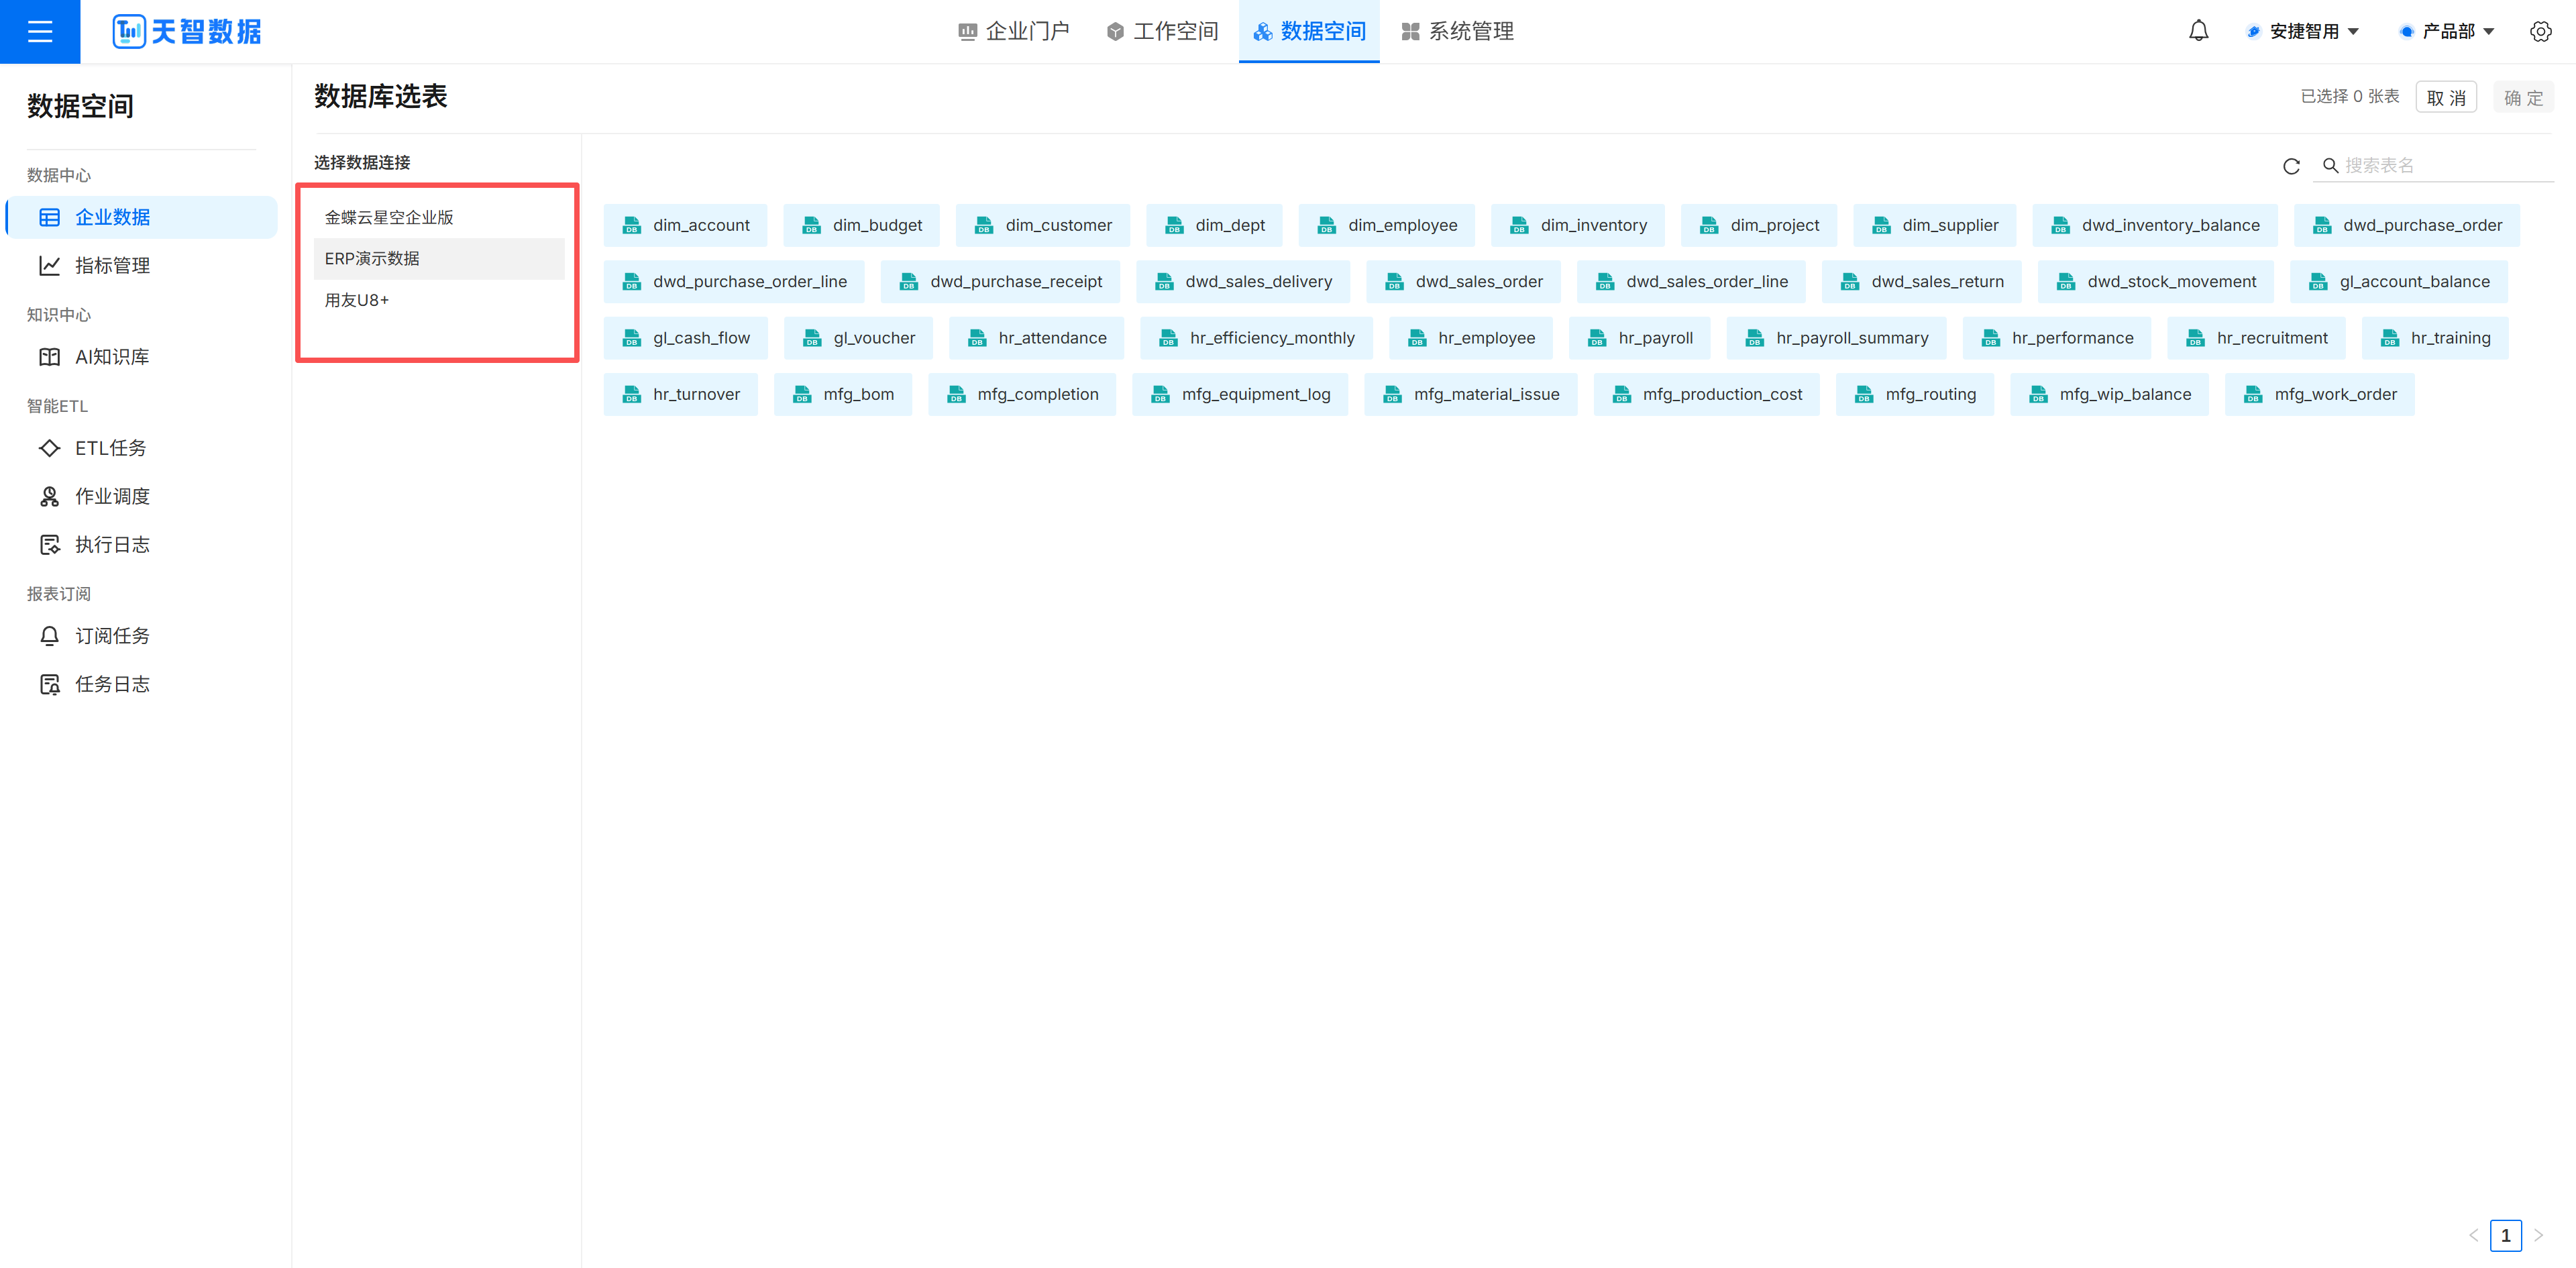Click the 取消 button

coord(2446,97)
